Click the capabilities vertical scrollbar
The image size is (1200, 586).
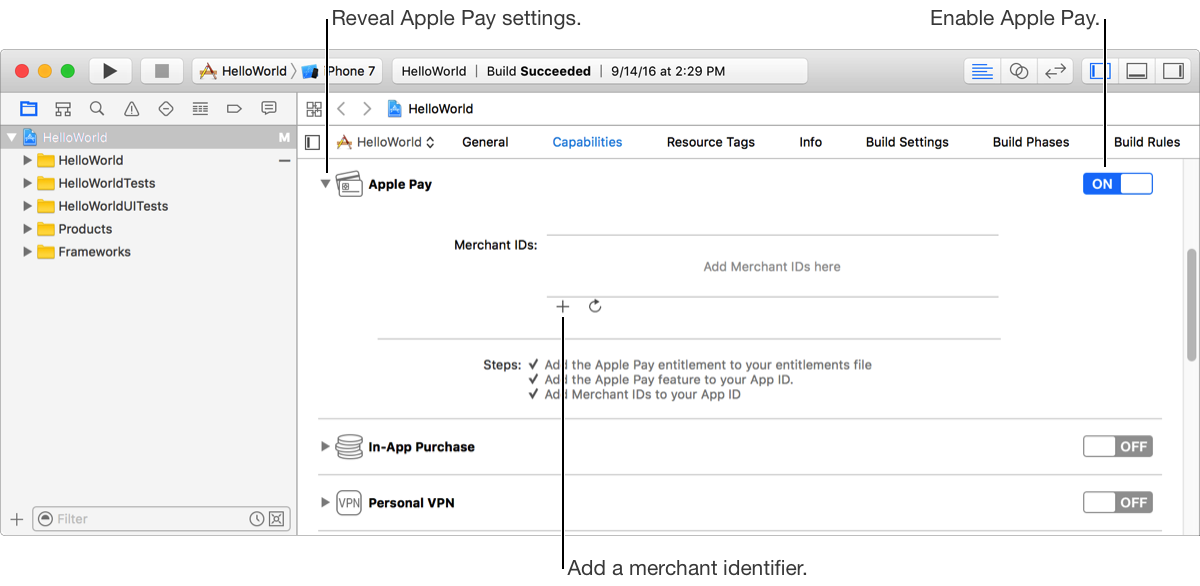(x=1191, y=305)
